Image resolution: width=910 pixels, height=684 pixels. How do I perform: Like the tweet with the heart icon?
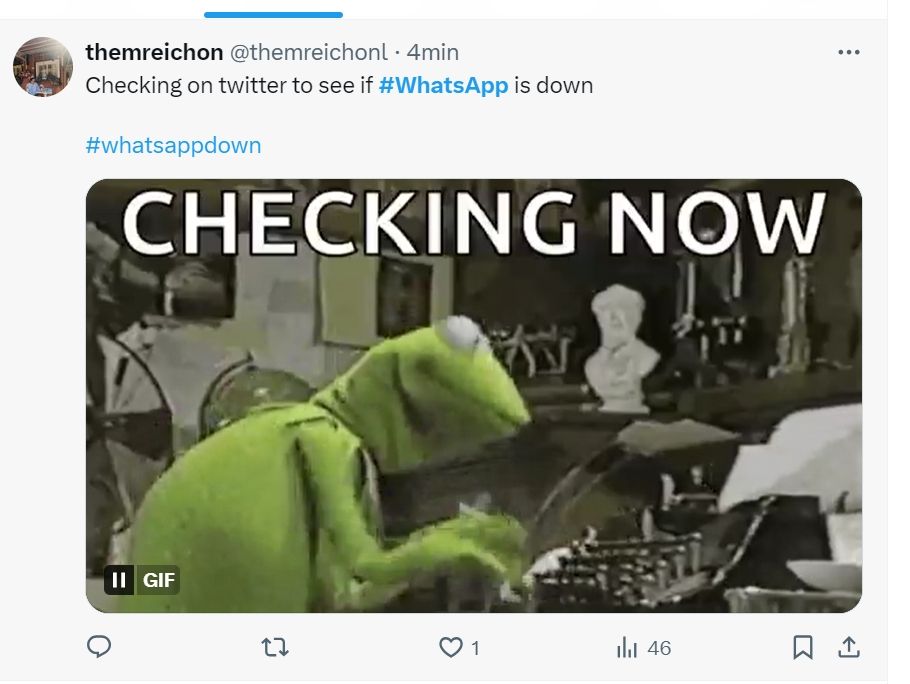(451, 648)
